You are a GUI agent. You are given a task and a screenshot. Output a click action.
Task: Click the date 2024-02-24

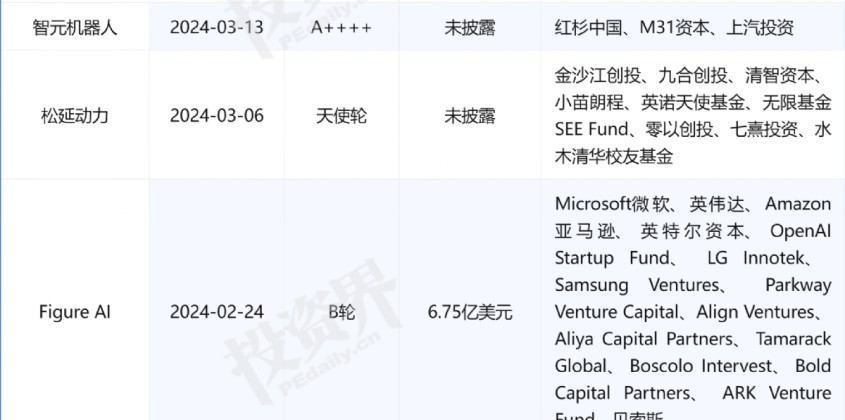click(x=217, y=312)
